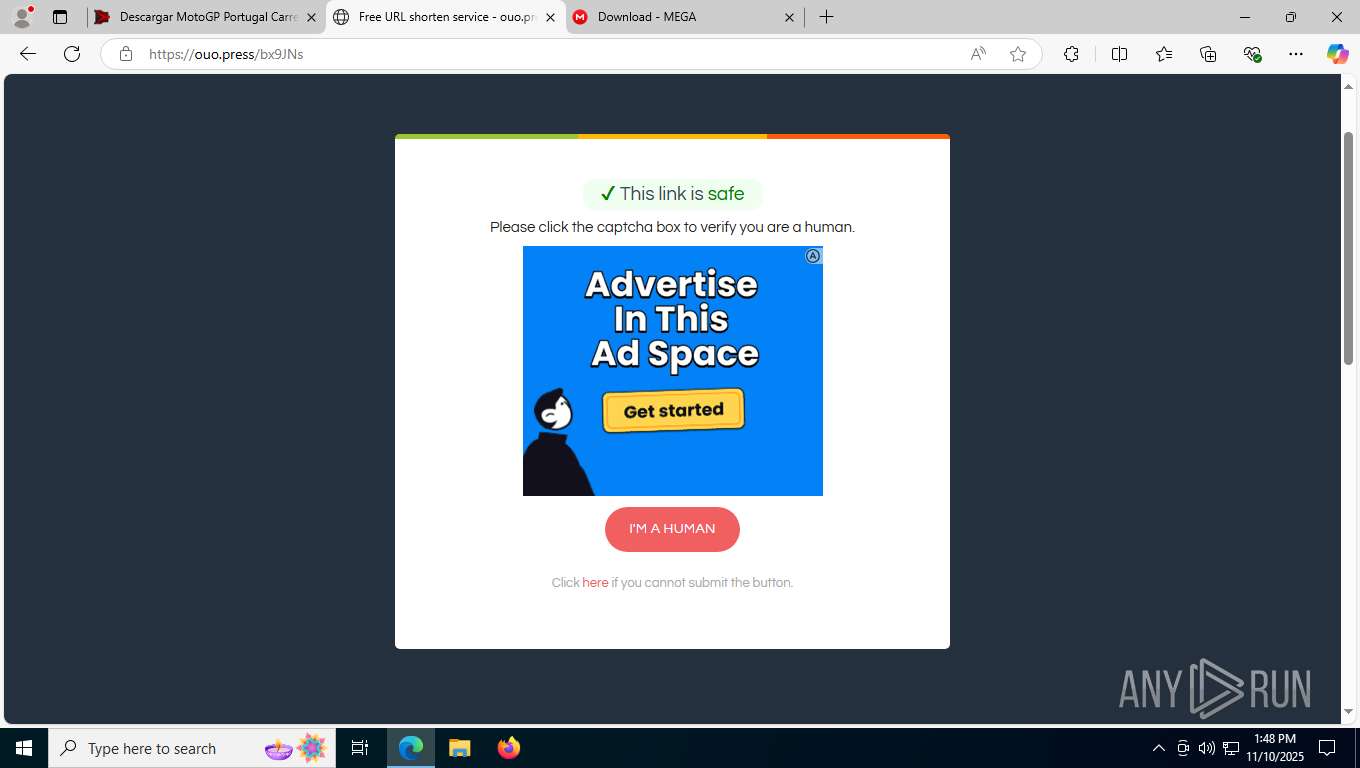This screenshot has height=768, width=1360.
Task: Click the I'M A HUMAN button
Action: [x=672, y=529]
